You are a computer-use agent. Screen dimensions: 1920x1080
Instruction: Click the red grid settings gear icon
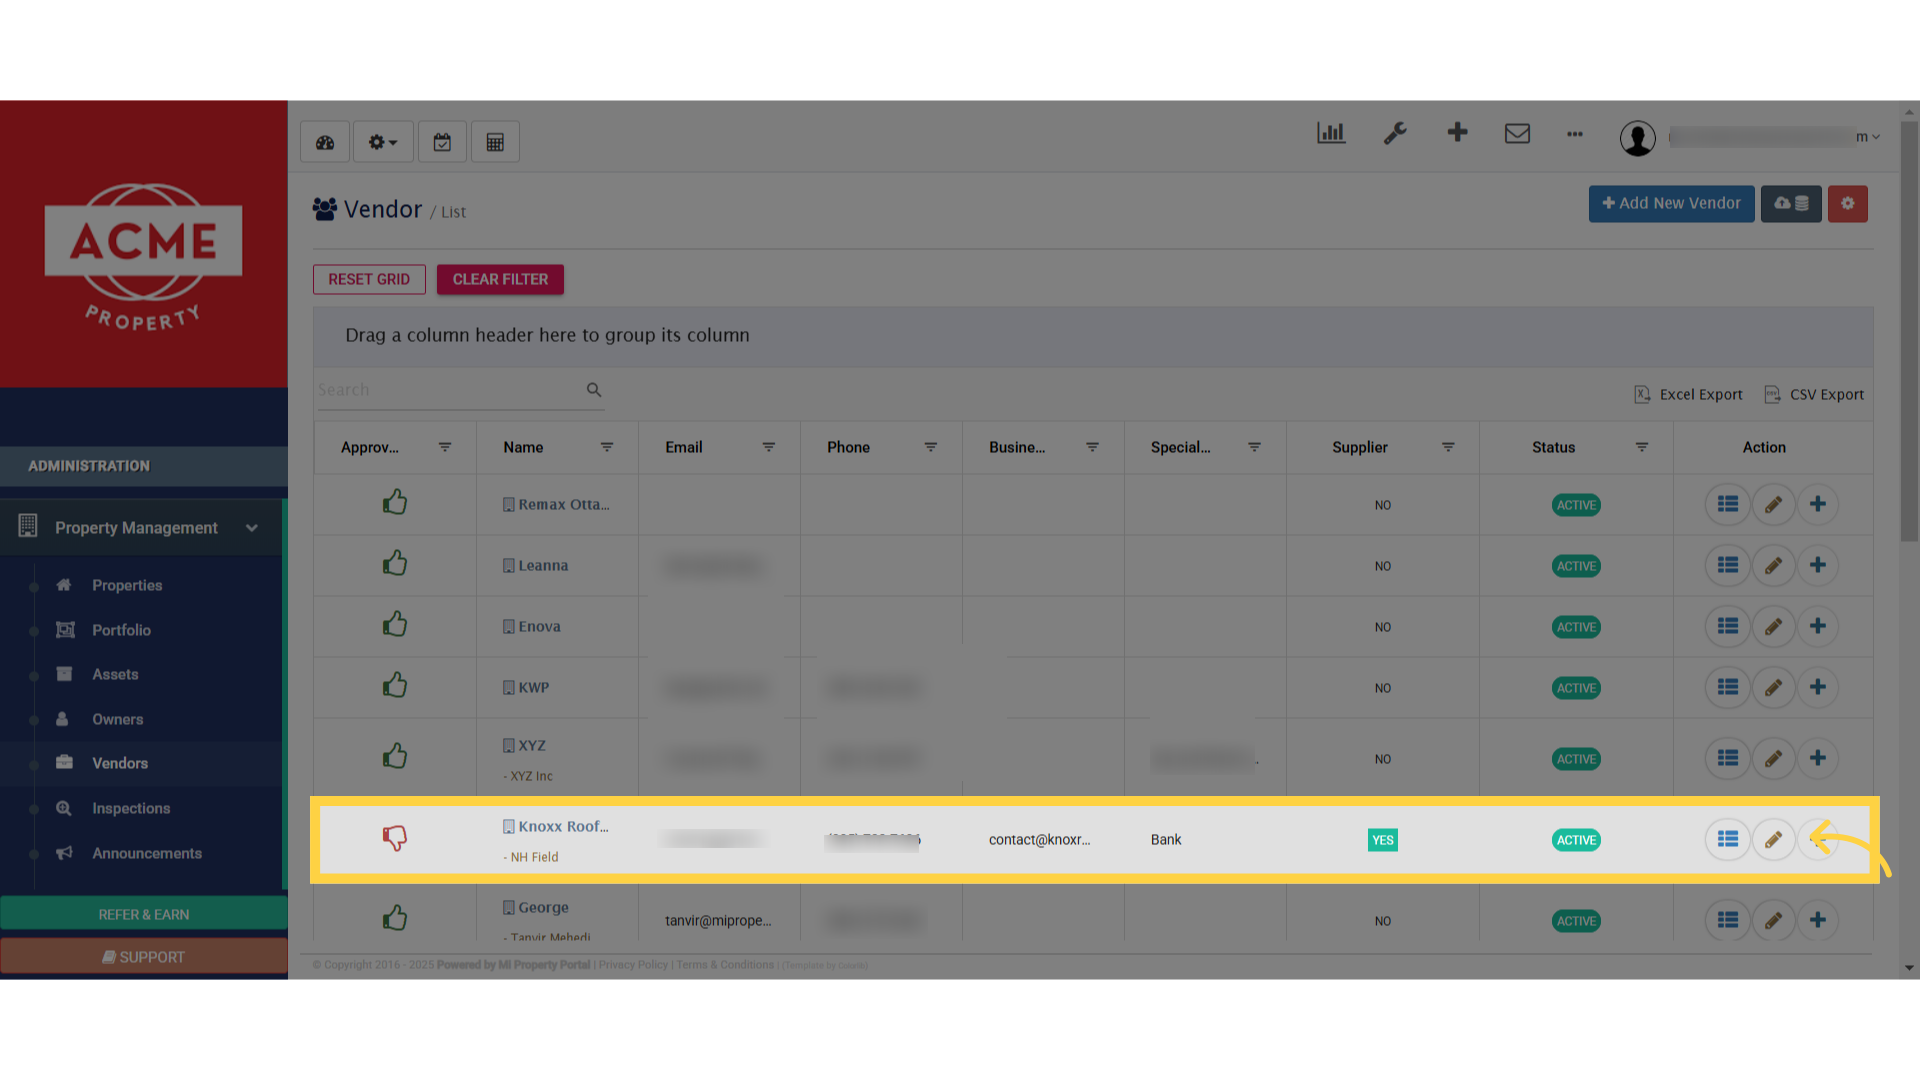tap(1847, 203)
